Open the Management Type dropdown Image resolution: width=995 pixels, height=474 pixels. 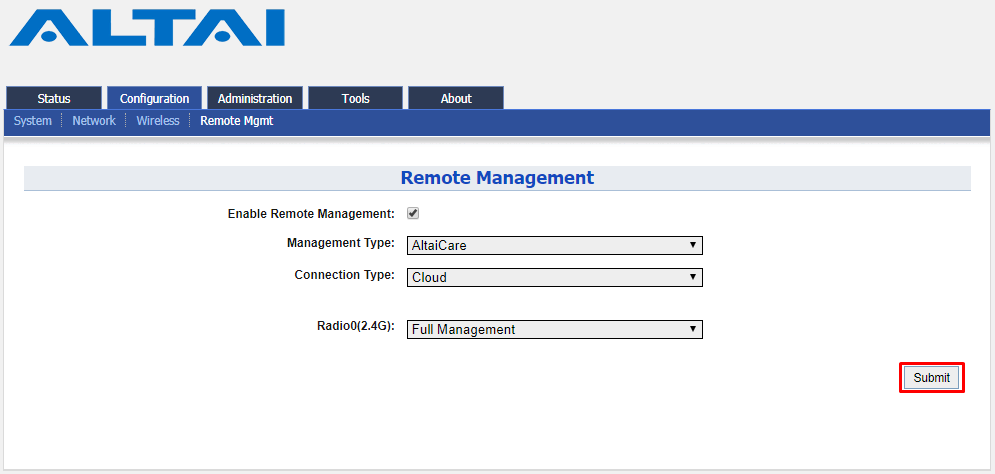coord(555,246)
